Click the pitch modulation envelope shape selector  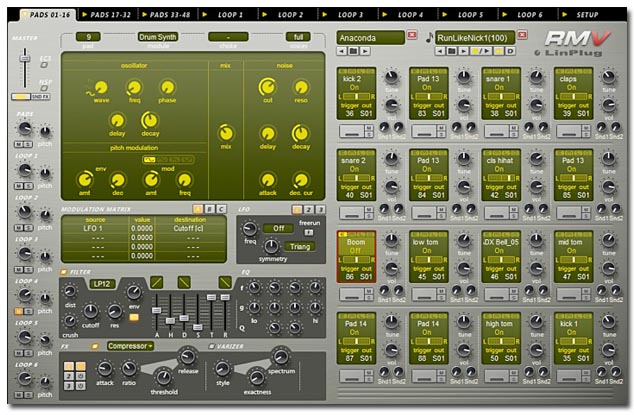tap(168, 160)
